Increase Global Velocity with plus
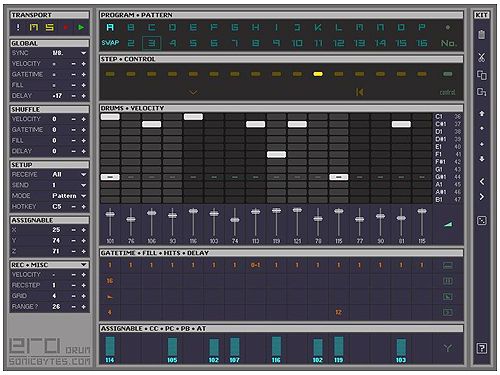This screenshot has height=375, width=500. (x=84, y=64)
